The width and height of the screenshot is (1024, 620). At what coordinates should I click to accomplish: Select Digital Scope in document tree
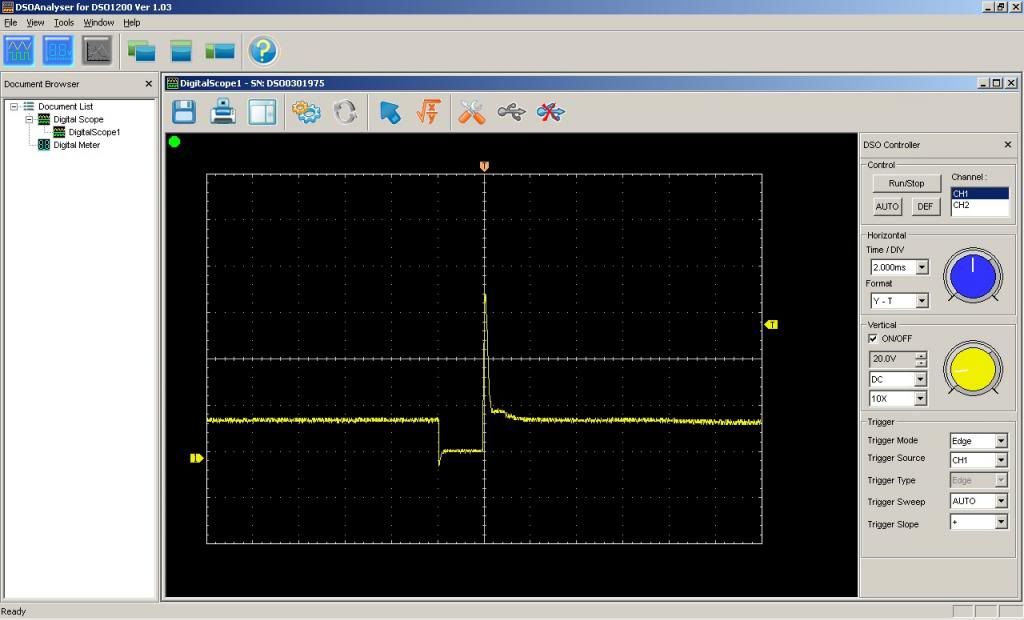tap(78, 120)
